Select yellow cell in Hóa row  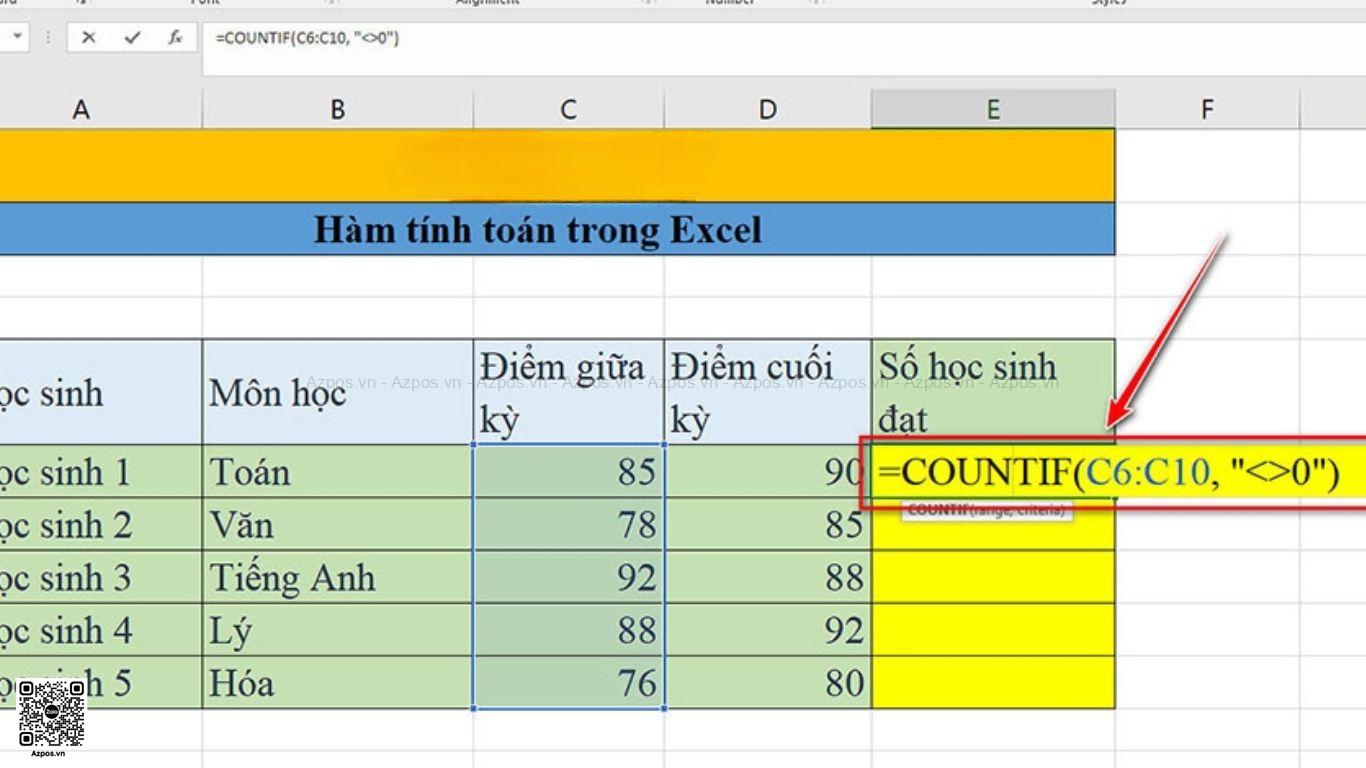coord(993,683)
